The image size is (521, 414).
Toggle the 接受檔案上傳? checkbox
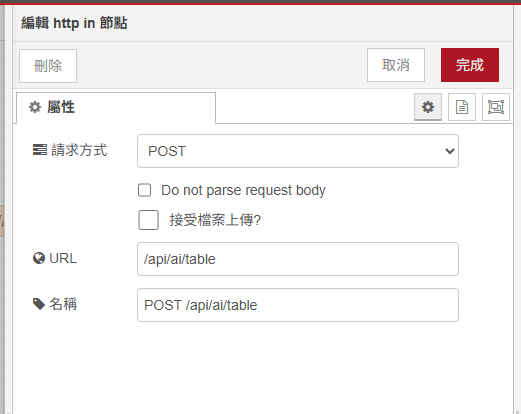[148, 220]
